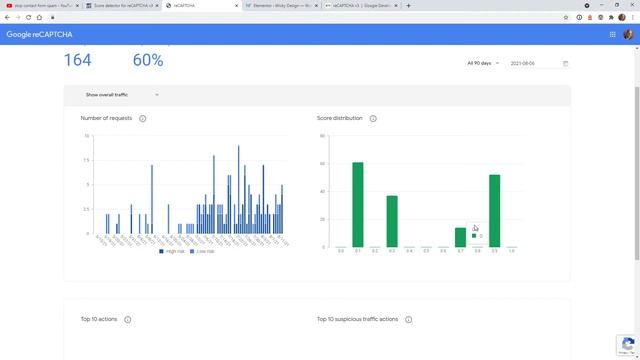Open the browser extensions puzzle icon
640x360 pixels.
[x=611, y=18]
